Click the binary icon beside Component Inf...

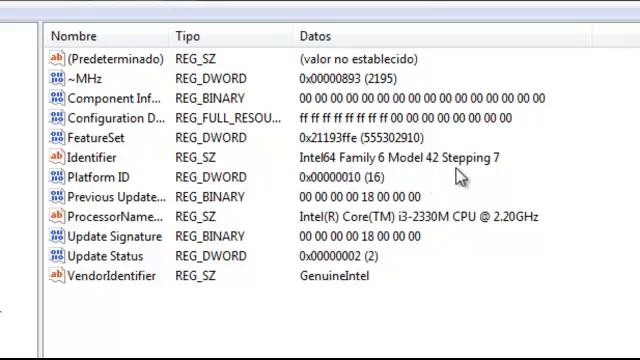[57, 98]
